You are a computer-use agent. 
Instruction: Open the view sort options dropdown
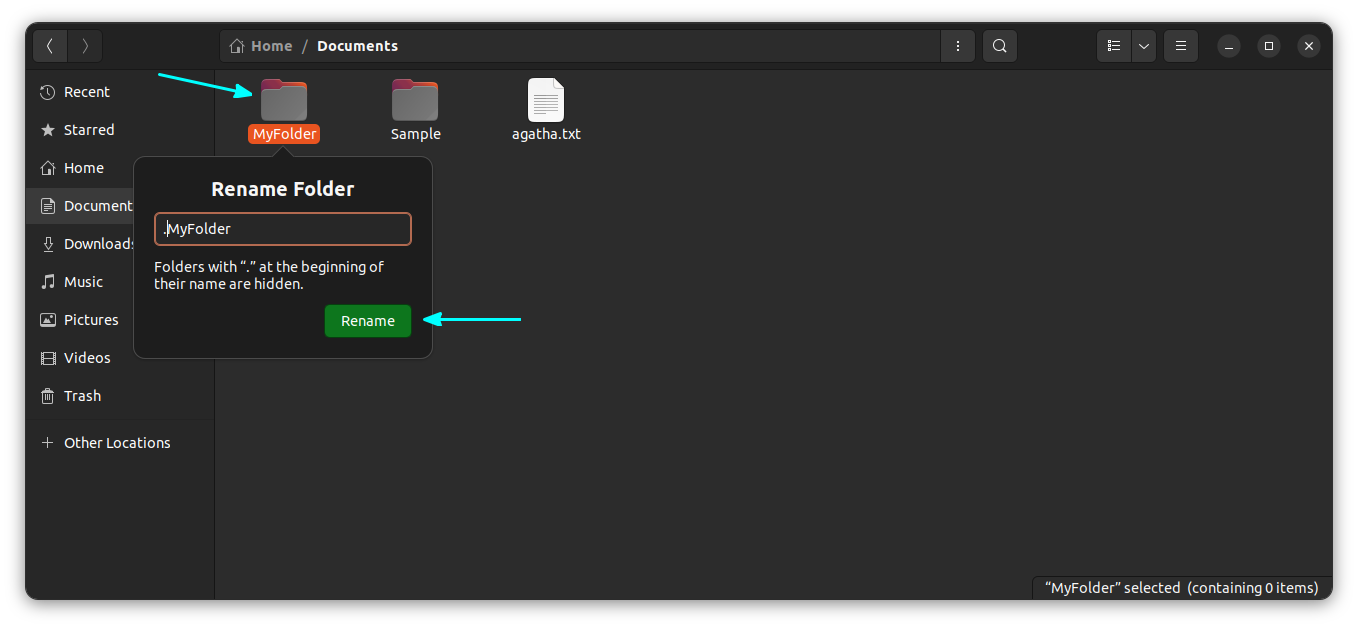coord(1143,45)
